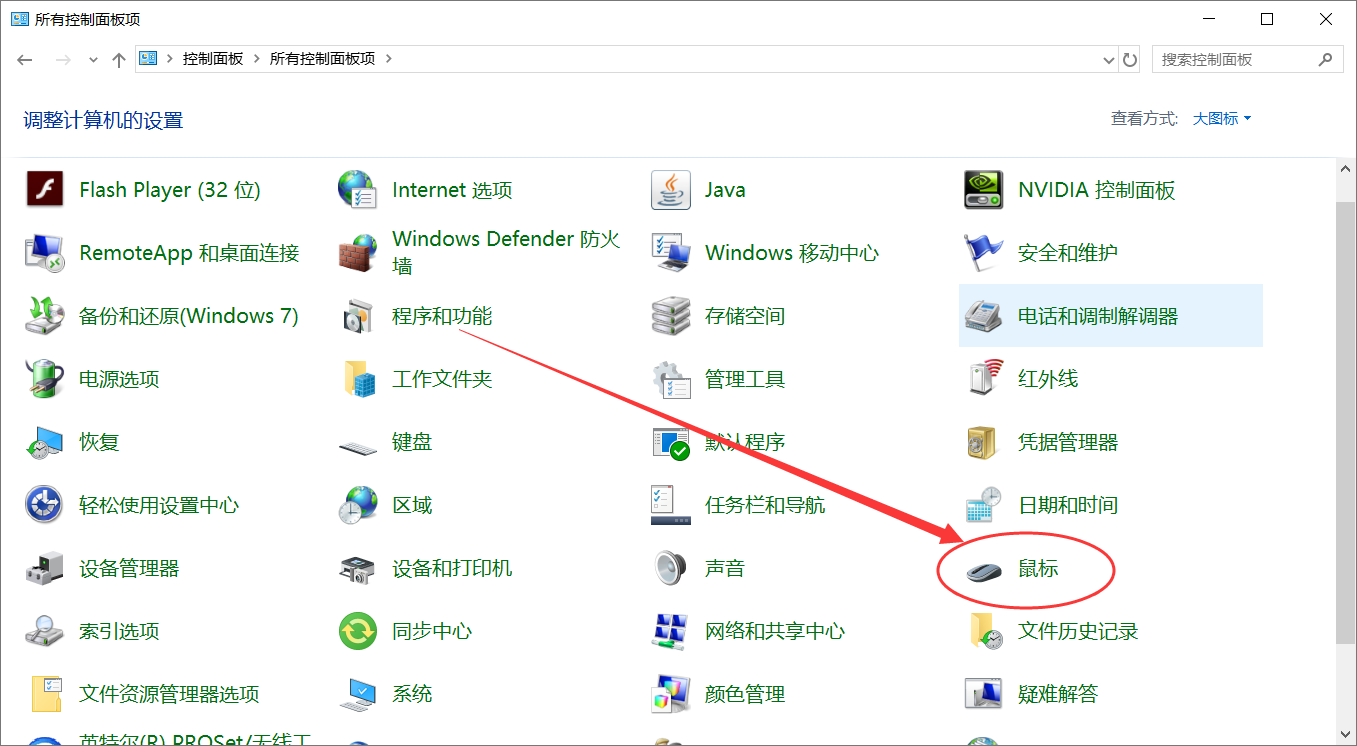
Task: Open the 安全和维护 flag icon
Action: [983, 253]
